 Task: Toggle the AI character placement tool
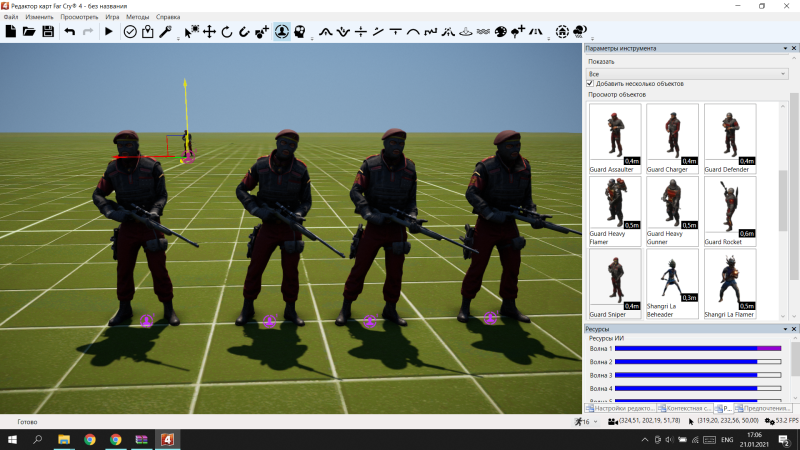click(282, 32)
